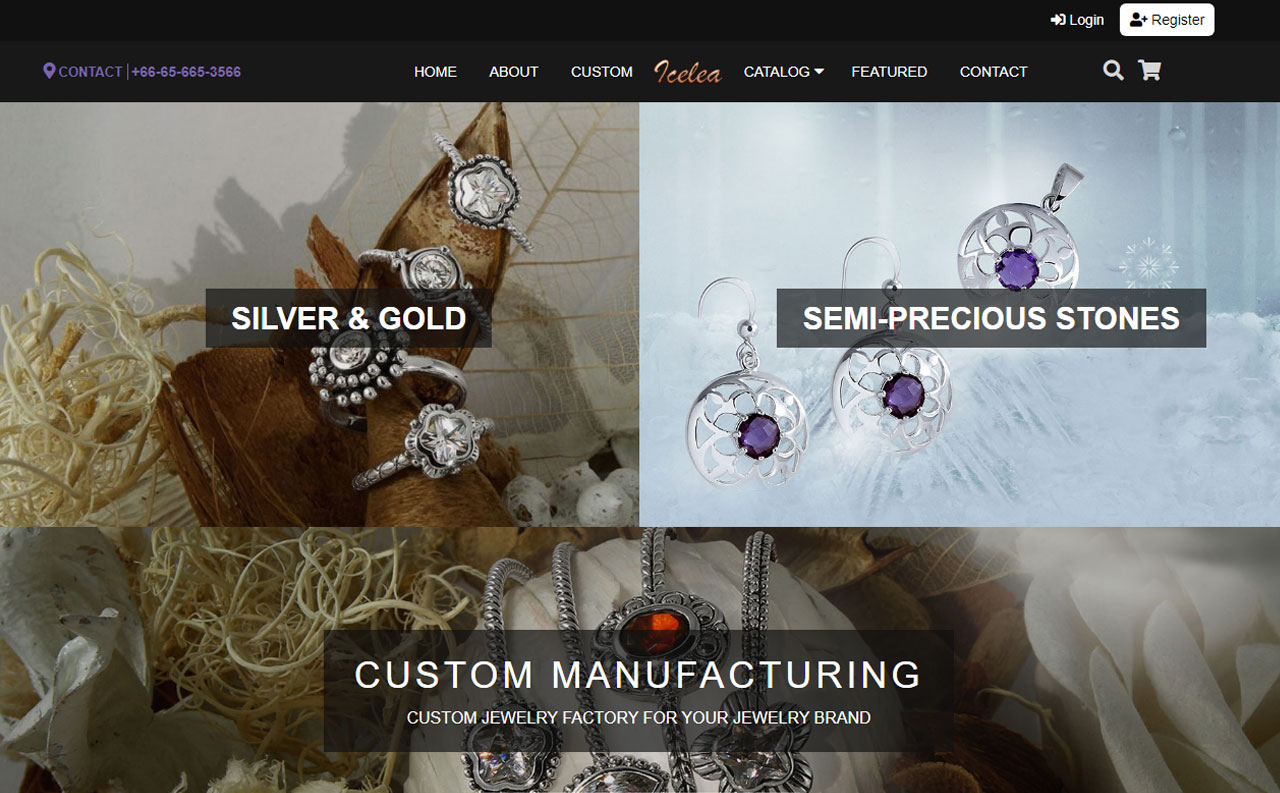
Task: Open the Custom Manufacturing banner
Action: tap(638, 690)
